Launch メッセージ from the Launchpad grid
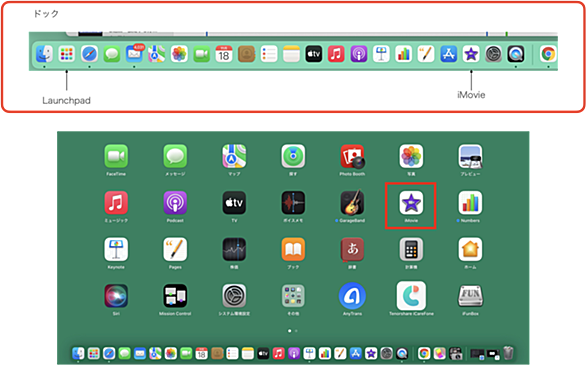The width and height of the screenshot is (586, 392). point(175,156)
